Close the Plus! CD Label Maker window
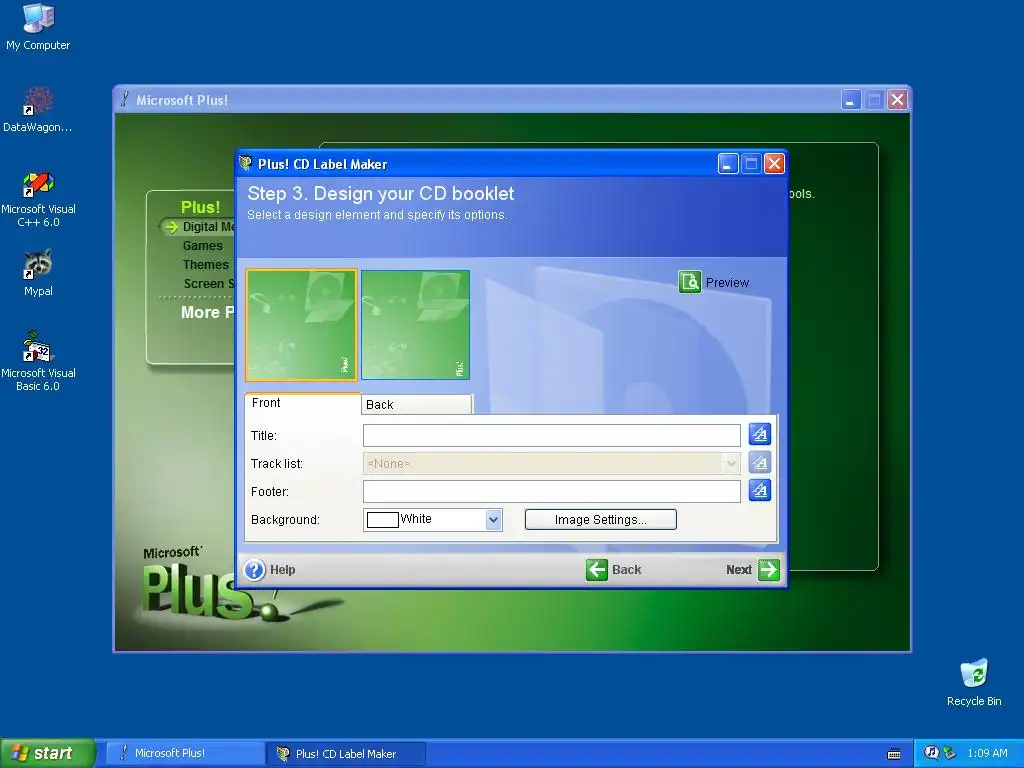 click(x=774, y=163)
